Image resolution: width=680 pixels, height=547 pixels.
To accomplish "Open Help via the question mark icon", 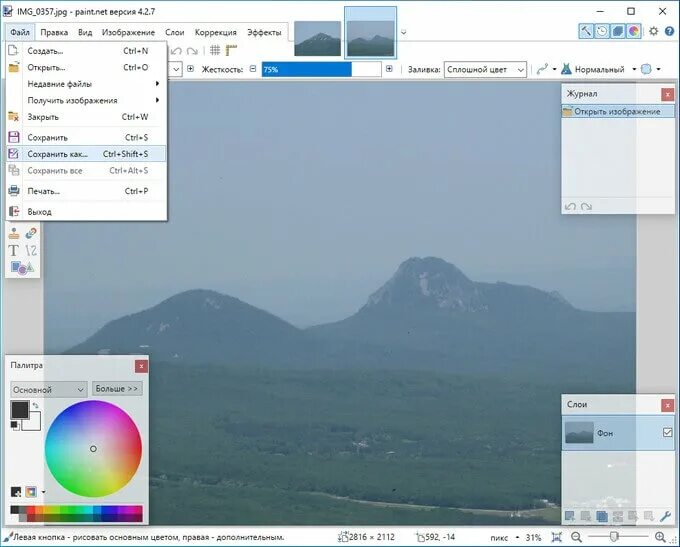I will pos(670,31).
